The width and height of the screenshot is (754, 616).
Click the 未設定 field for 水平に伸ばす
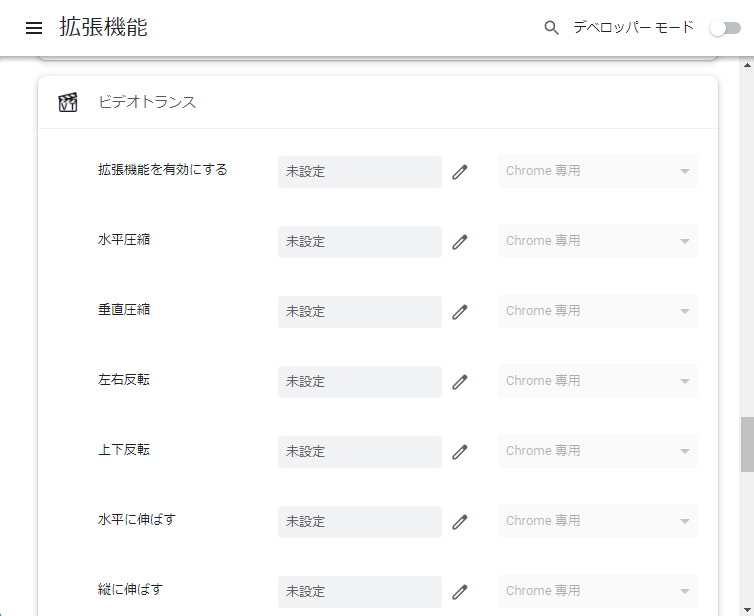tap(360, 522)
